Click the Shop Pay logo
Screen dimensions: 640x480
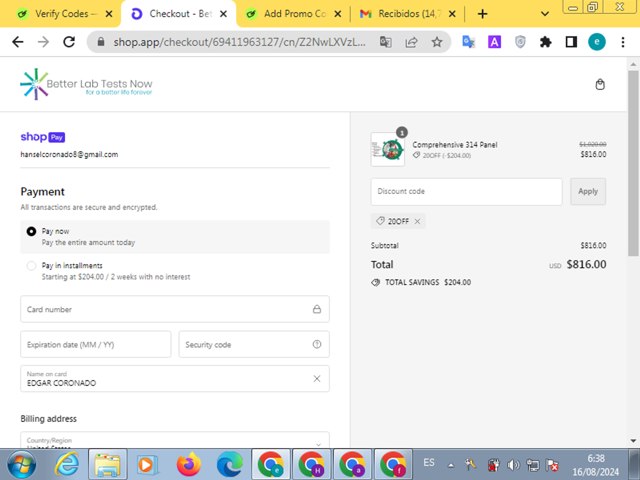coord(43,137)
